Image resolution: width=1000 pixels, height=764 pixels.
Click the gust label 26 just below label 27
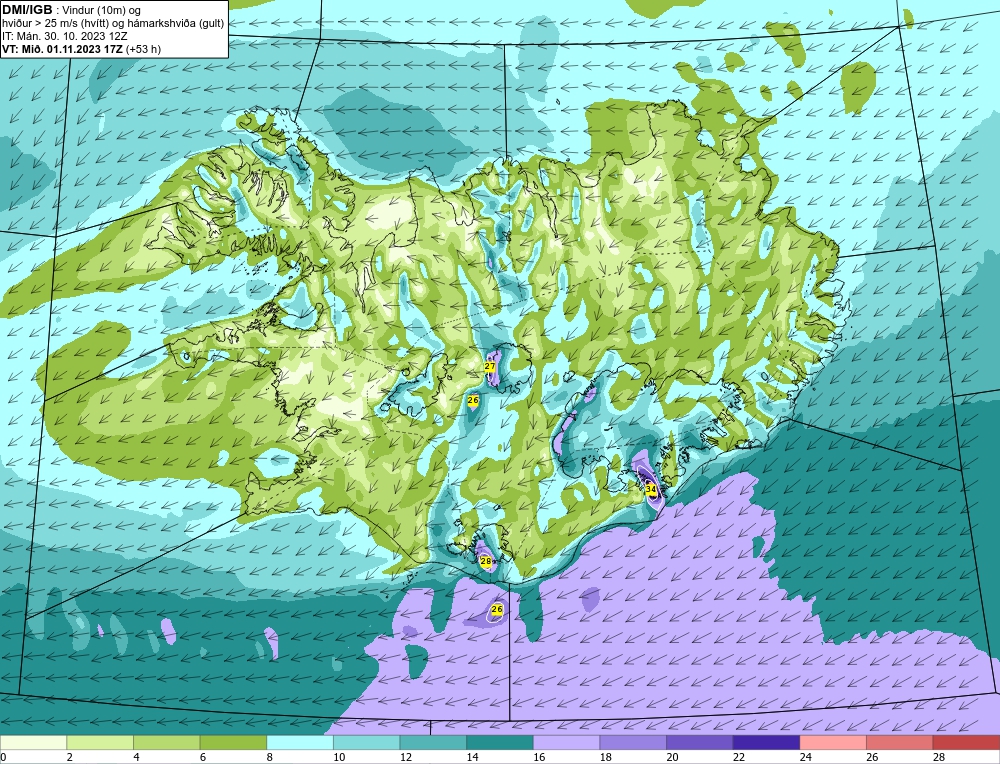pos(473,400)
